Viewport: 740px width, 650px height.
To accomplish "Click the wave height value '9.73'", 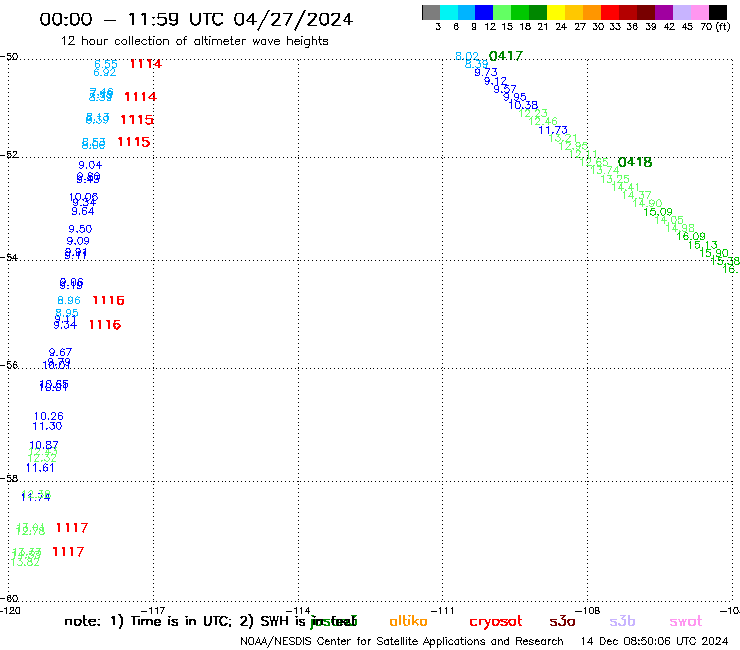I will [x=486, y=72].
